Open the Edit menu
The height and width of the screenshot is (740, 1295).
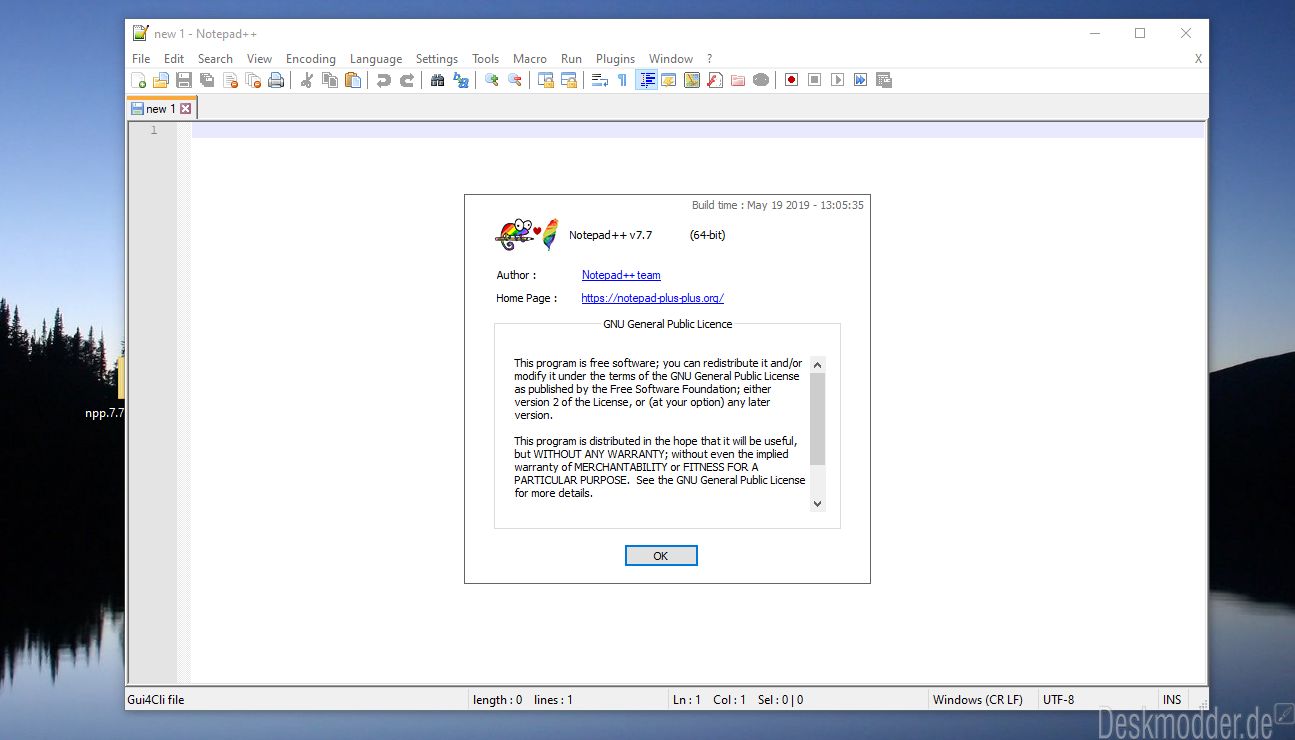(x=174, y=59)
